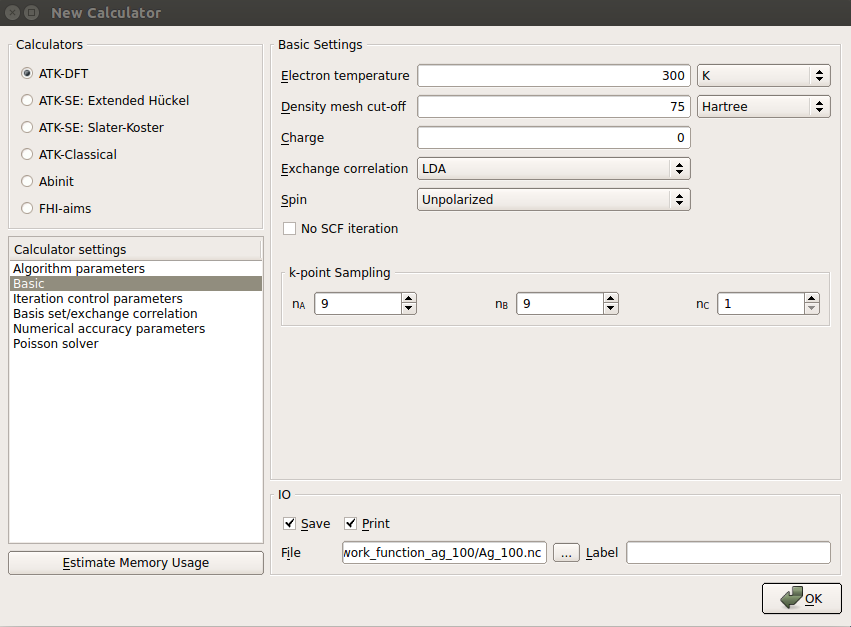851x627 pixels.
Task: Increase the nC k-point value
Action: tap(811, 299)
